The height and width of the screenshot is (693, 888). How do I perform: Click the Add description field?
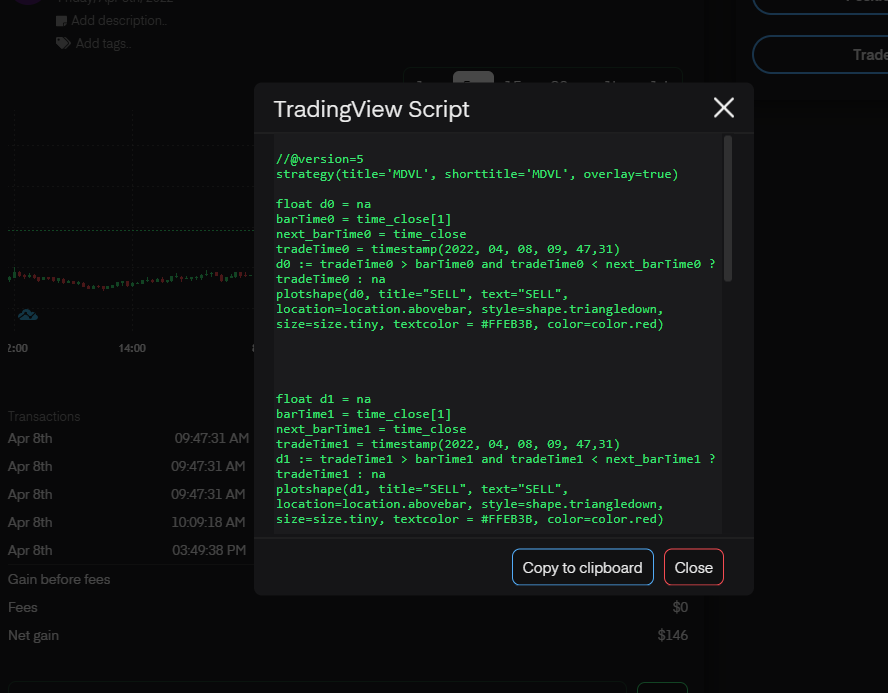[119, 21]
